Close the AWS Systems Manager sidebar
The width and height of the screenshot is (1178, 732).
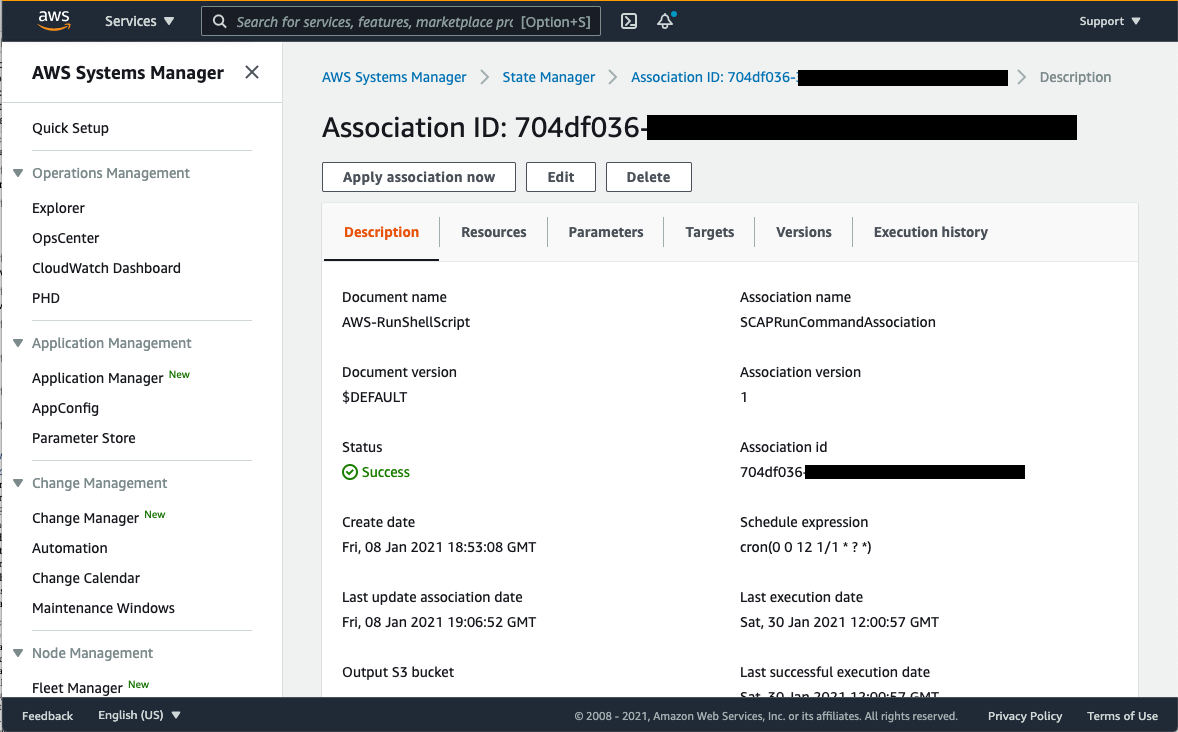point(252,72)
